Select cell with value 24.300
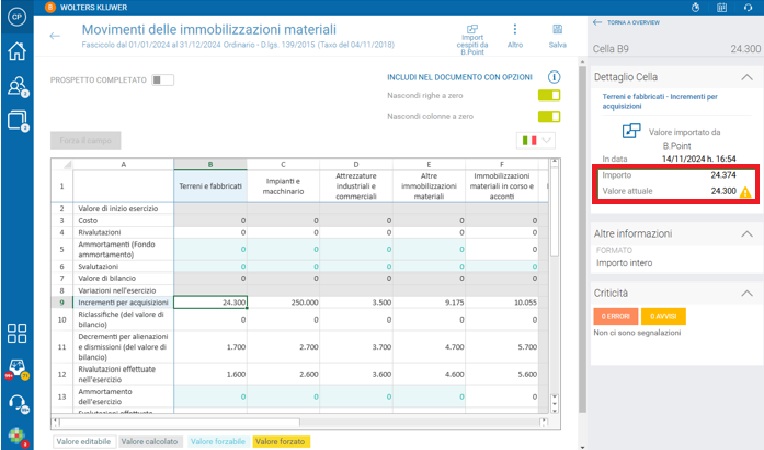 (x=210, y=302)
